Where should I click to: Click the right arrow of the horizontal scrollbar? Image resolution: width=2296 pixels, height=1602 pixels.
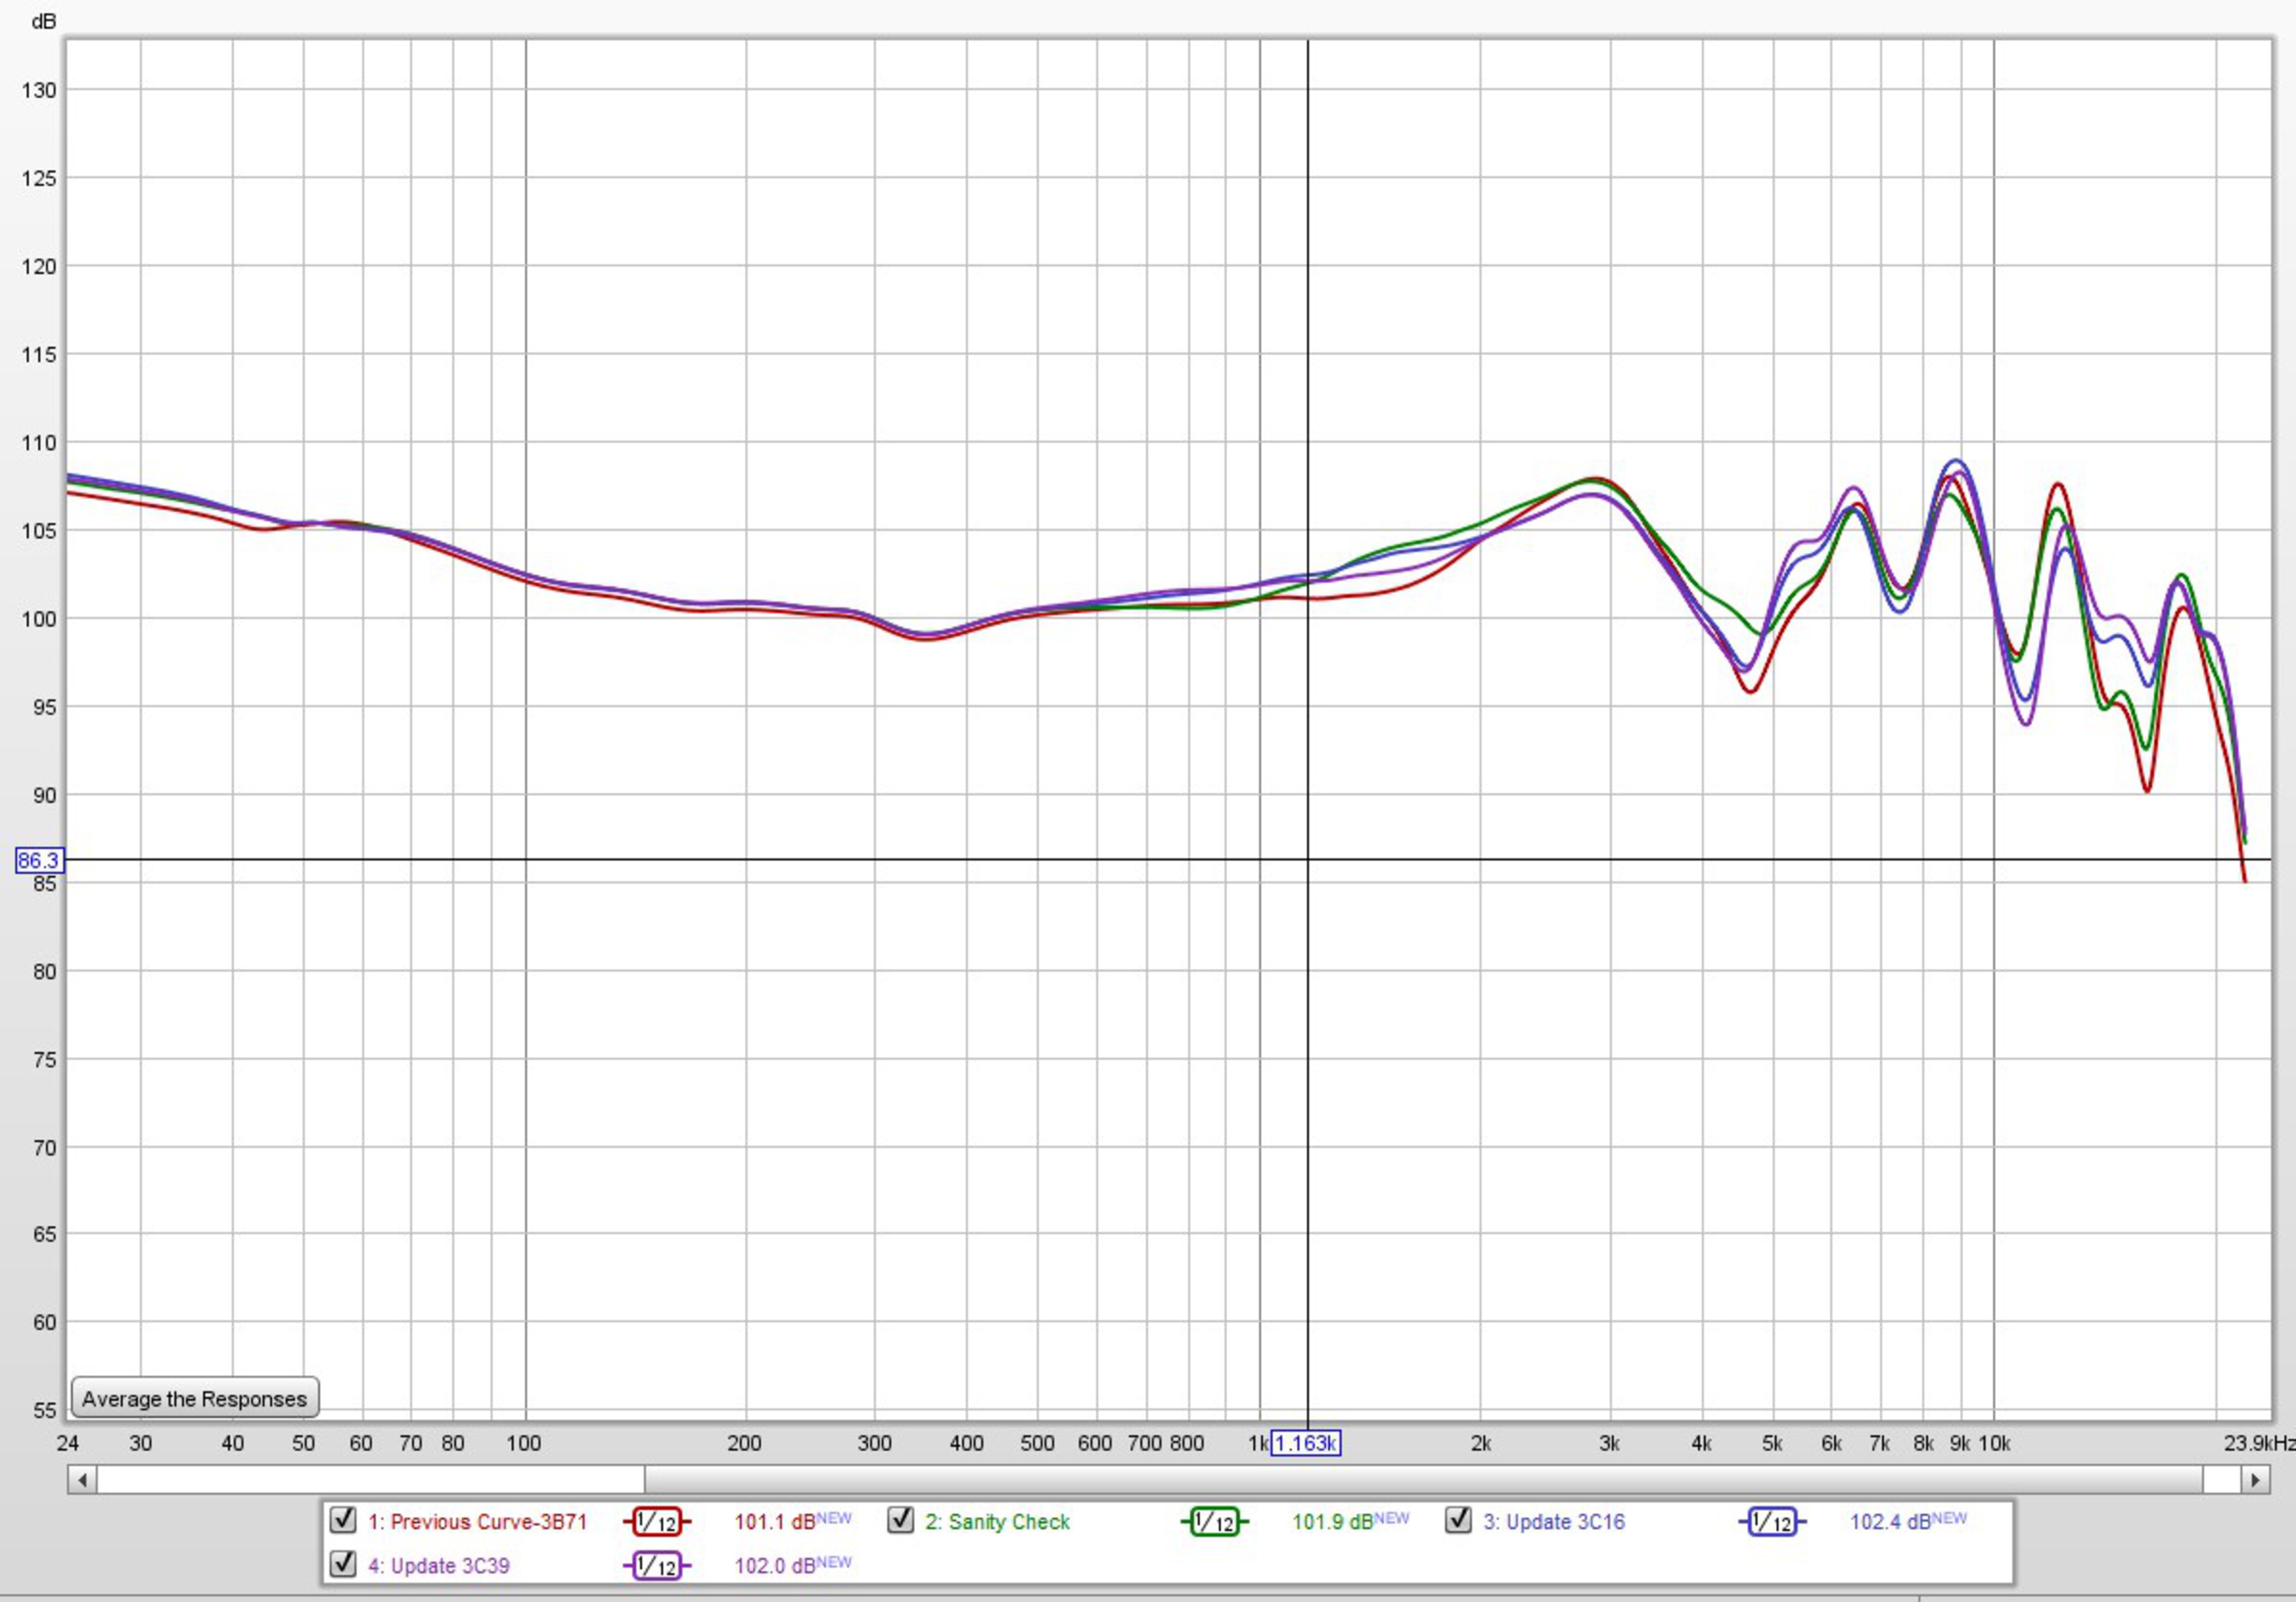tap(2254, 1479)
